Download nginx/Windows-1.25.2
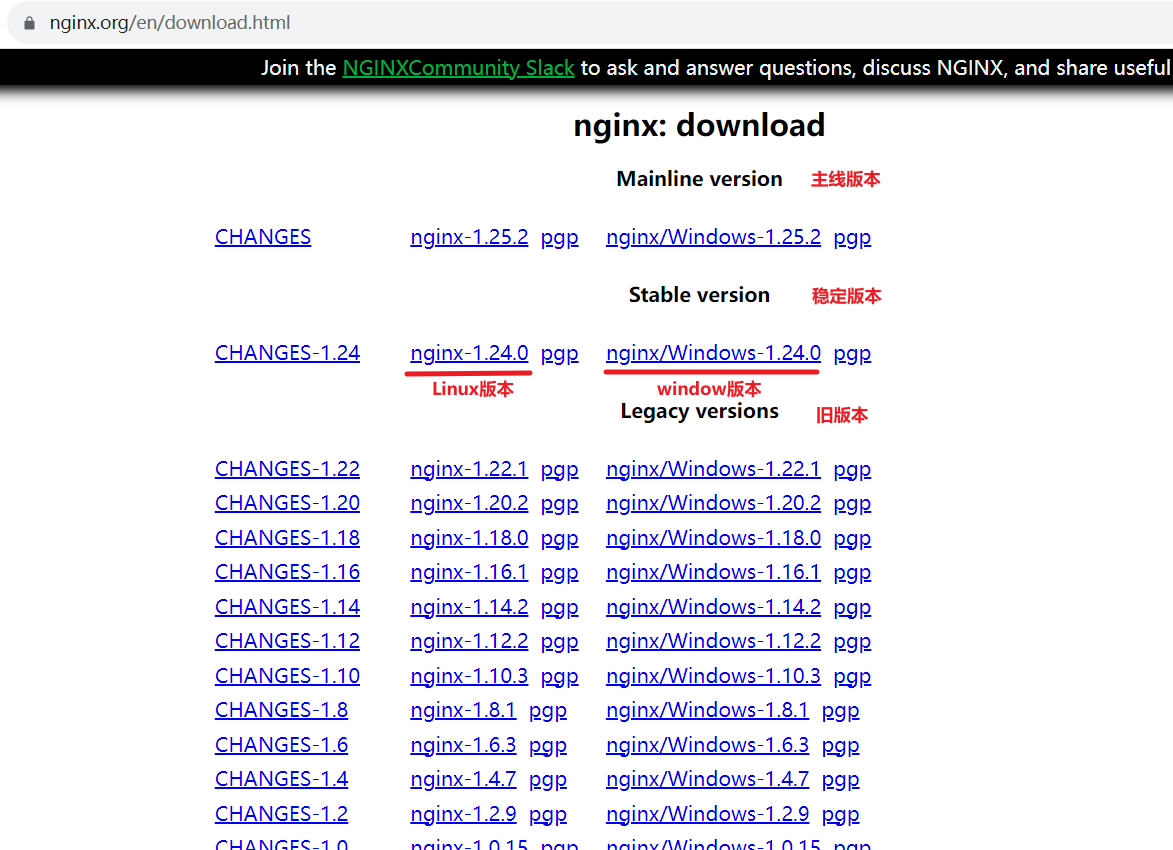Screen dimensions: 1173x850 click(713, 237)
